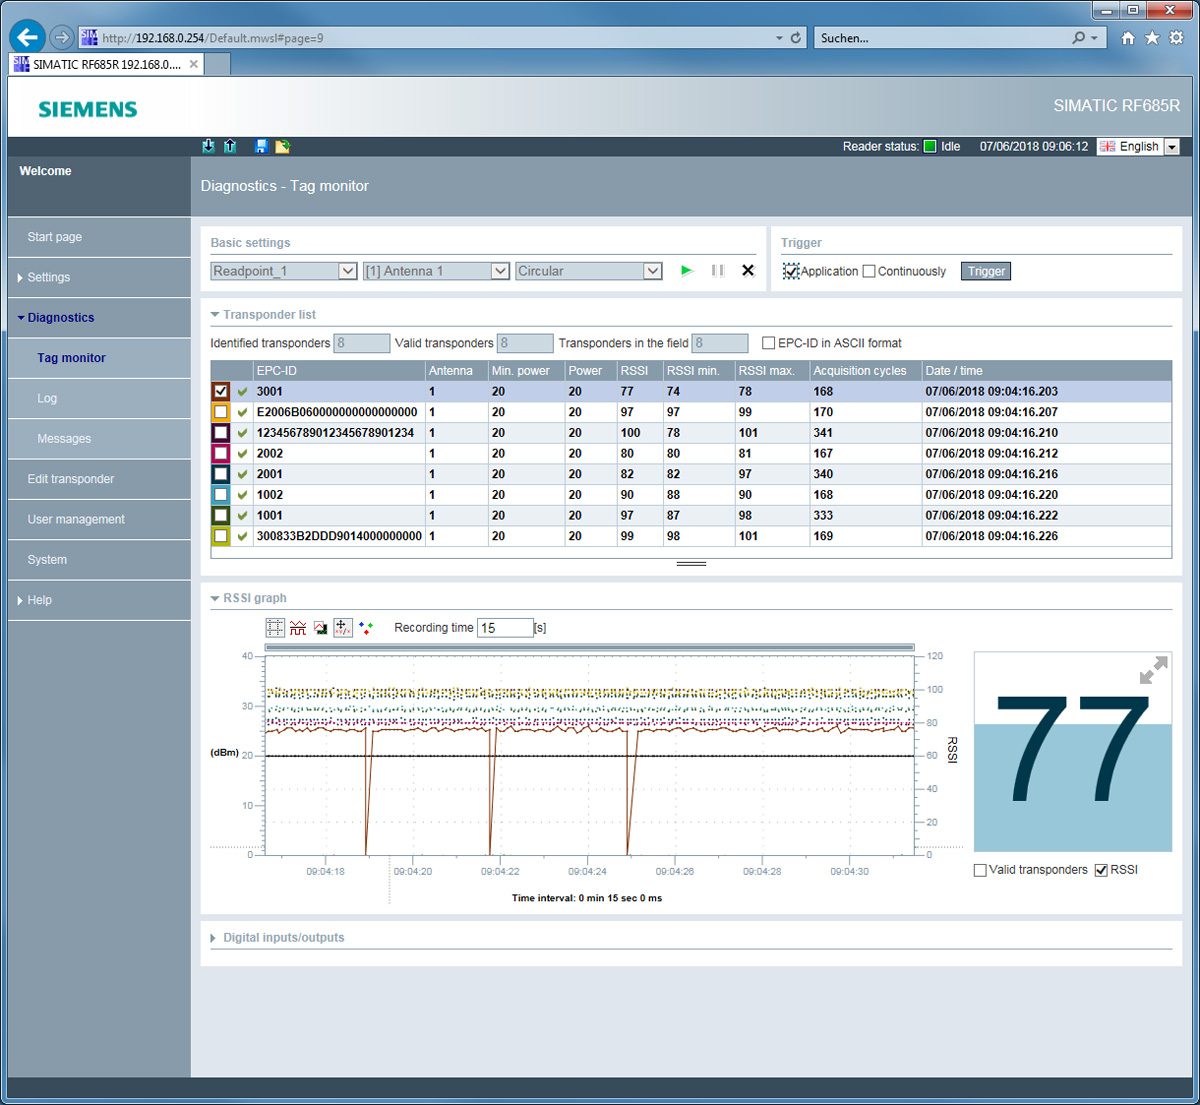Screen dimensions: 1200x1105
Task: Tick the Valid transponders checkbox below RSSI display
Action: pyautogui.click(x=980, y=870)
